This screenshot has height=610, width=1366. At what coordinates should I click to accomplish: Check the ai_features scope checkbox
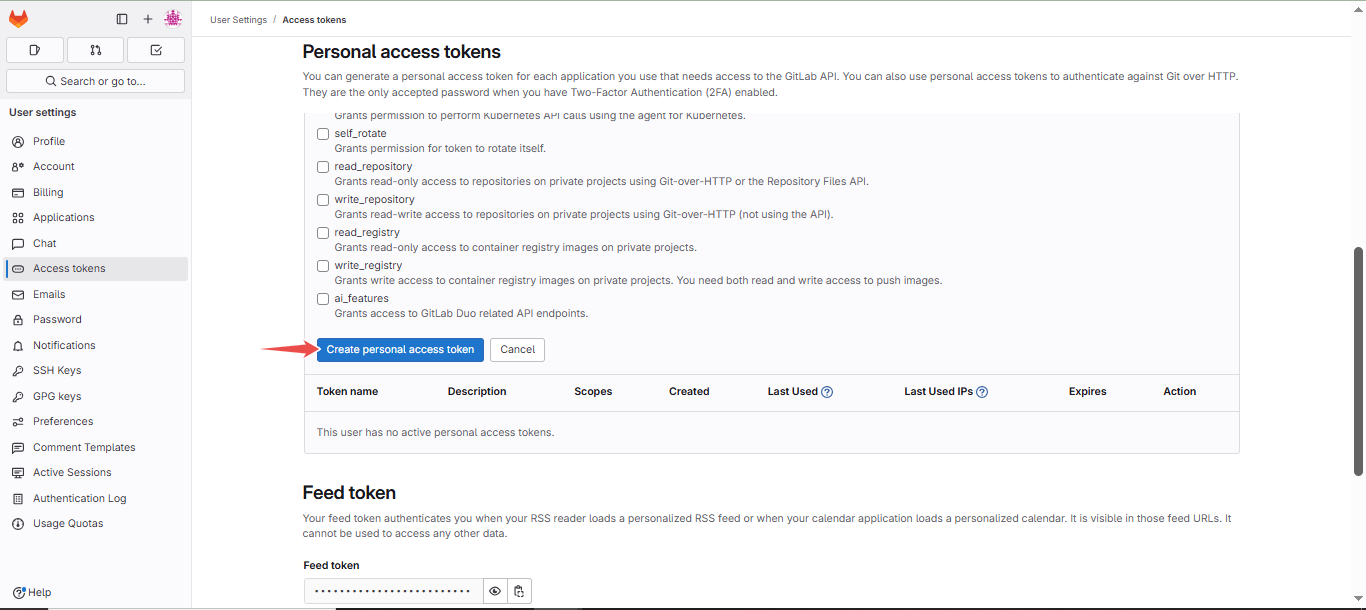(x=323, y=298)
